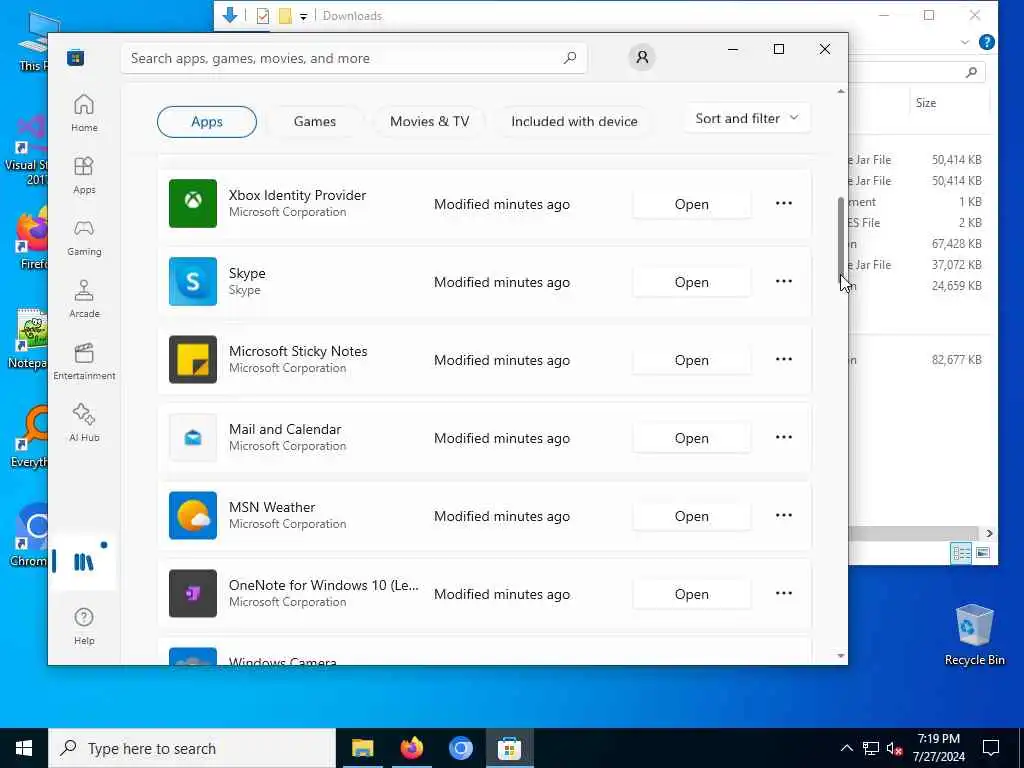Image resolution: width=1024 pixels, height=768 pixels.
Task: Open more options for OneNote
Action: tap(784, 594)
